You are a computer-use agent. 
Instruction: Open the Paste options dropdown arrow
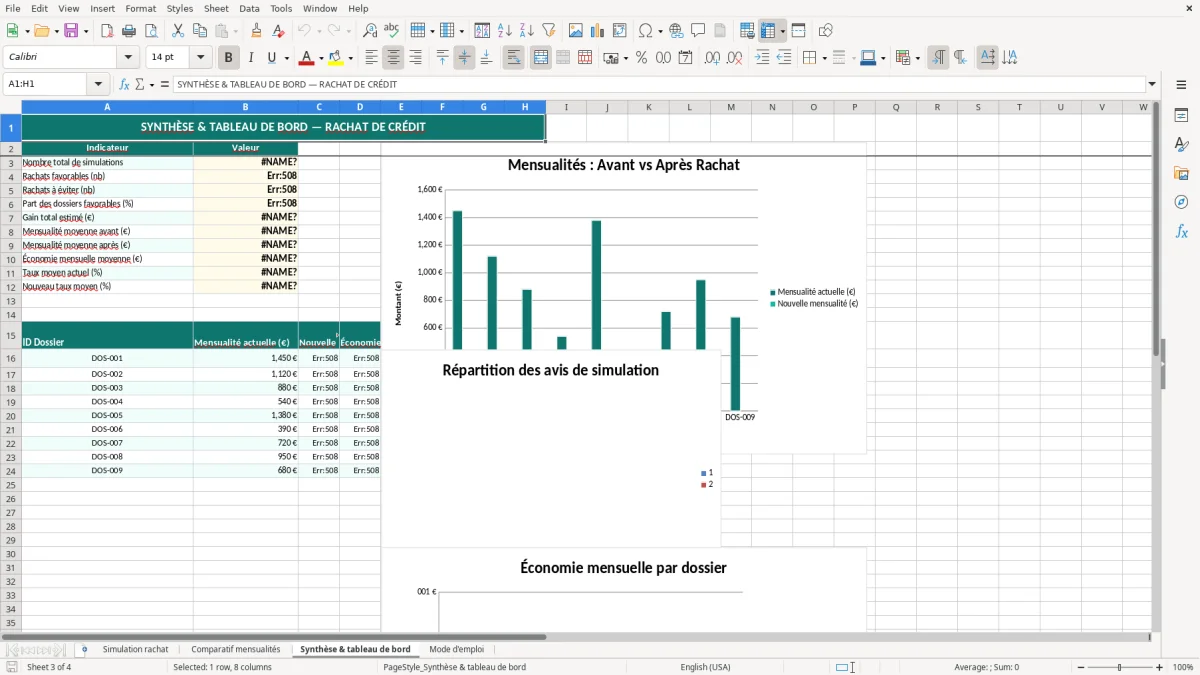tap(234, 31)
